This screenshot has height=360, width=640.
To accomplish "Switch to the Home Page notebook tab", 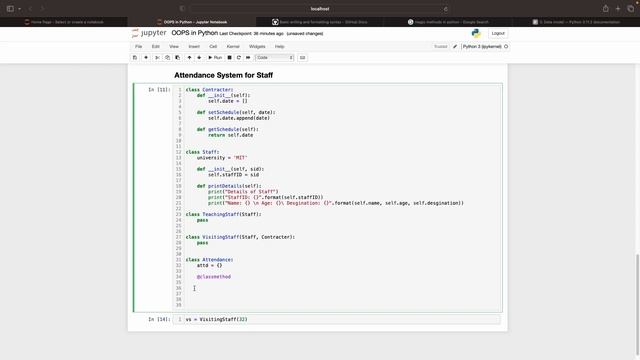I will tap(64, 22).
